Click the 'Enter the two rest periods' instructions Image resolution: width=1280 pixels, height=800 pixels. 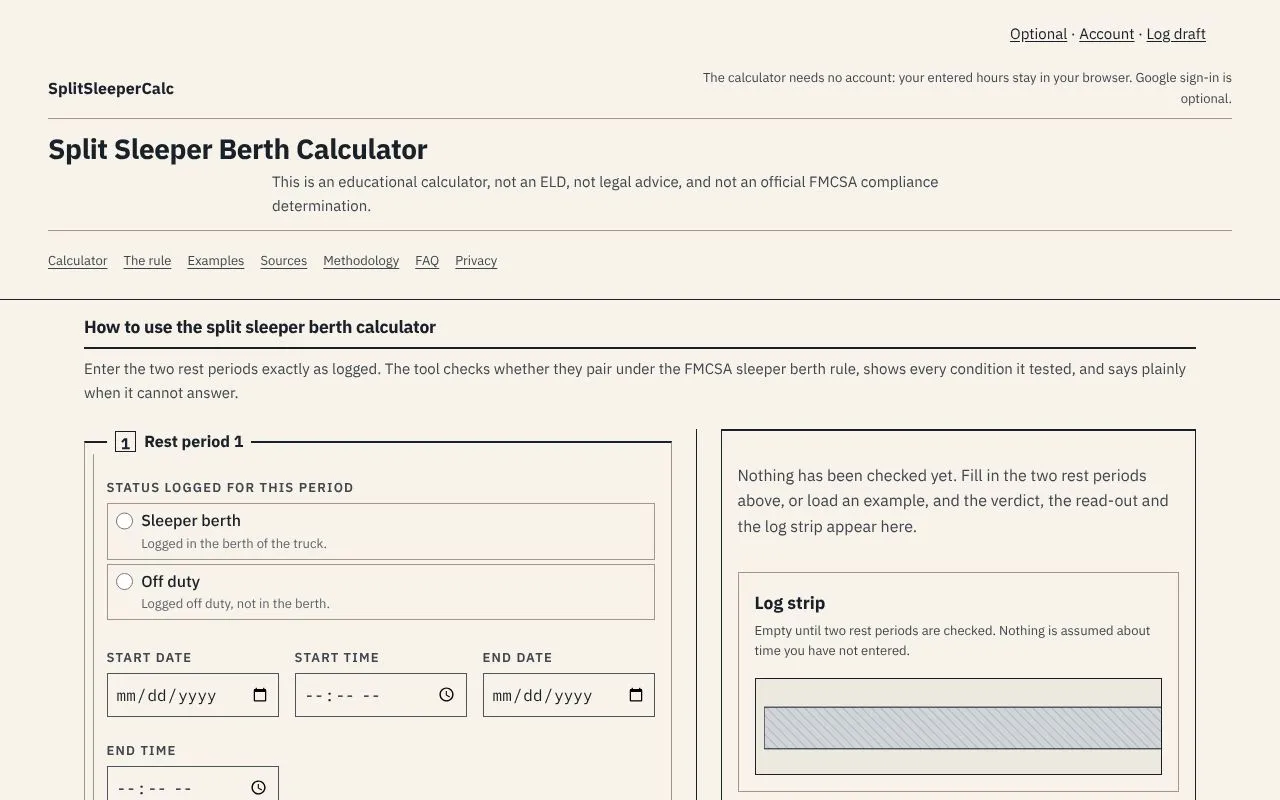tap(635, 381)
